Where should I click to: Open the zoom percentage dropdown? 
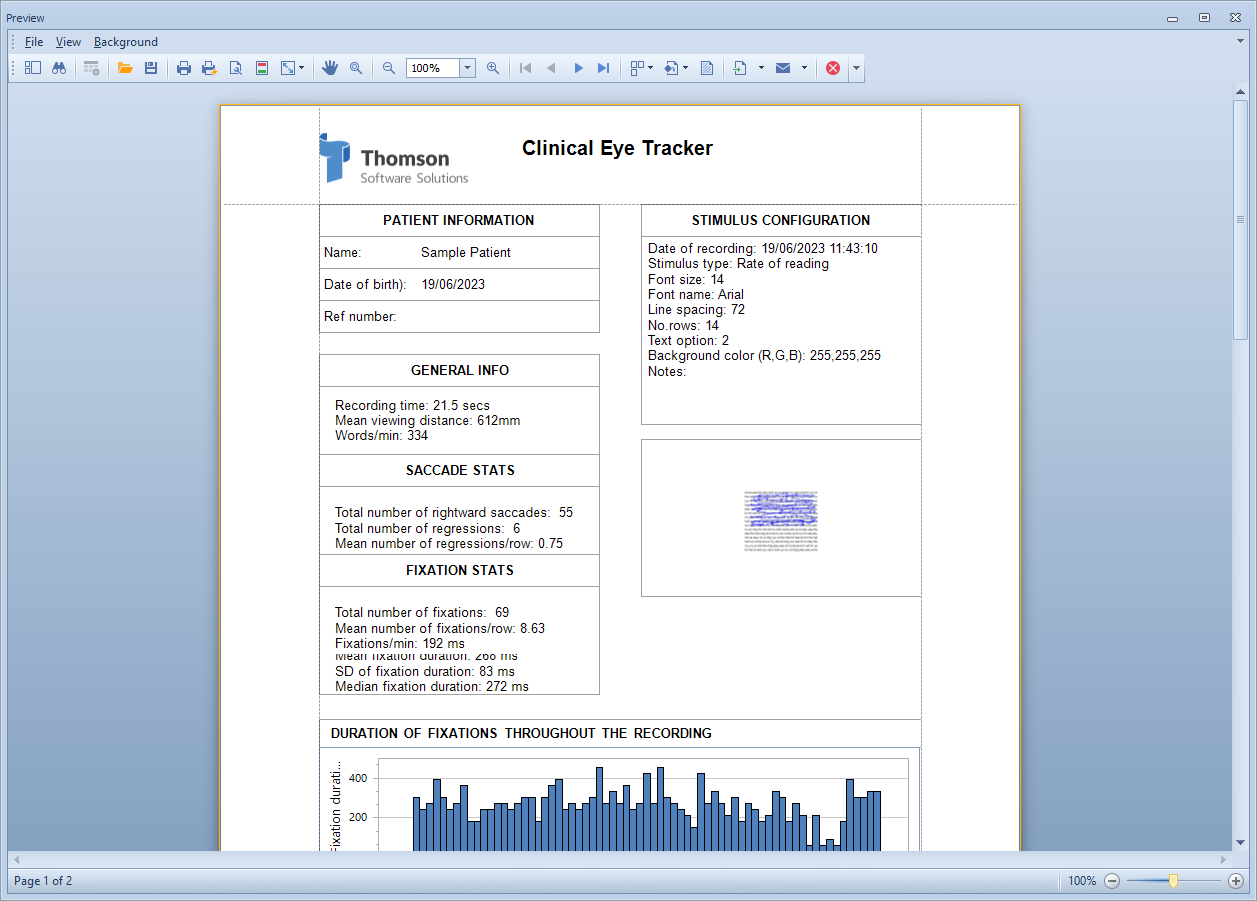467,68
